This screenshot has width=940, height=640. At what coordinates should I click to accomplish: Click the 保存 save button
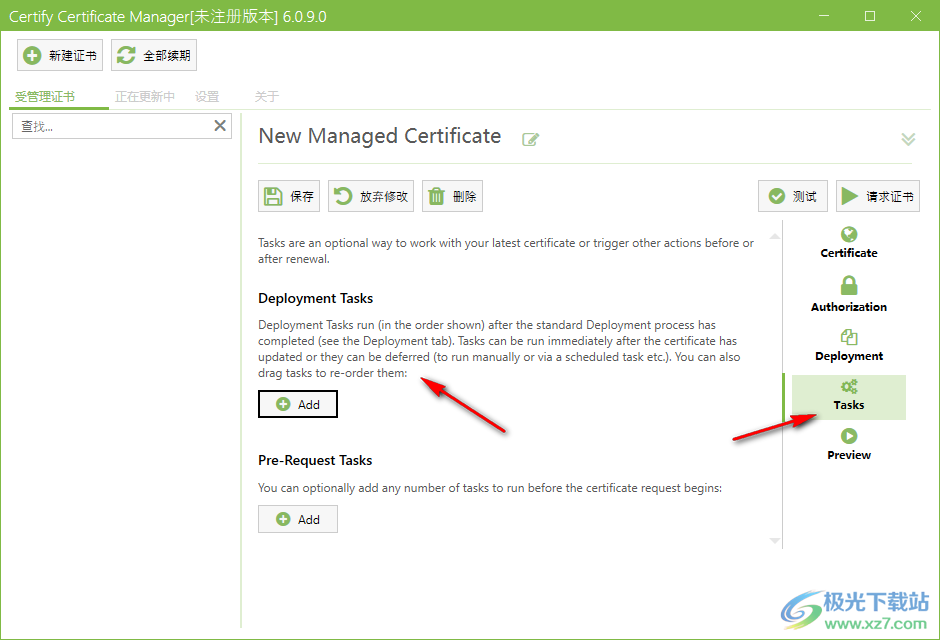289,196
